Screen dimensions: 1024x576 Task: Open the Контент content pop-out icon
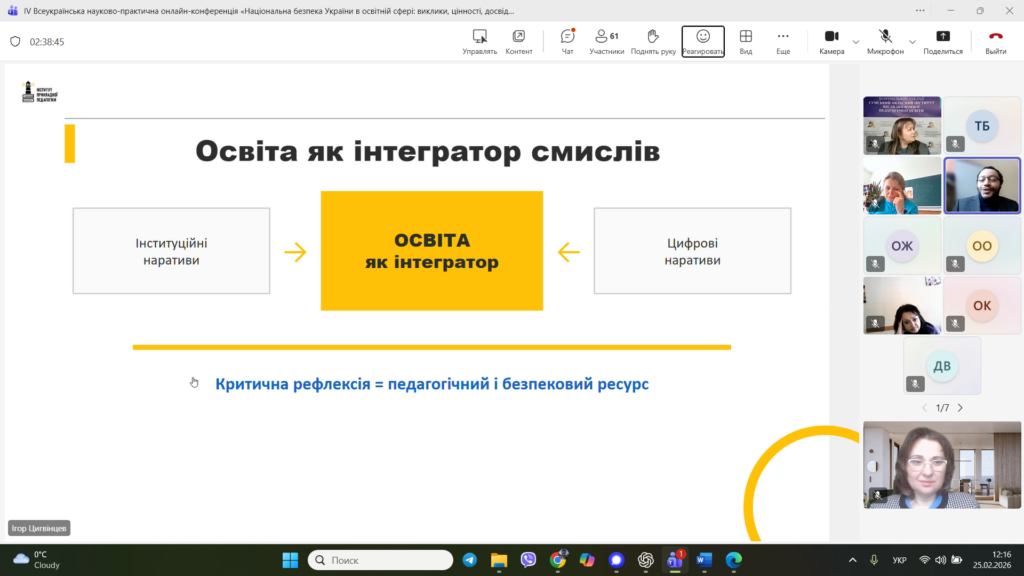pyautogui.click(x=519, y=37)
